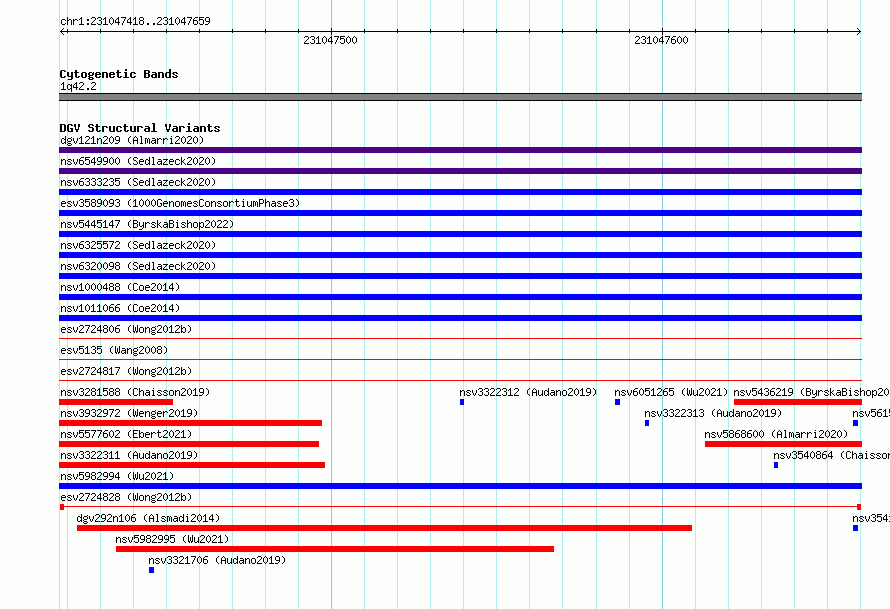The image size is (890, 609).
Task: Click the red bar under nsv5982995
Action: pos(335,549)
